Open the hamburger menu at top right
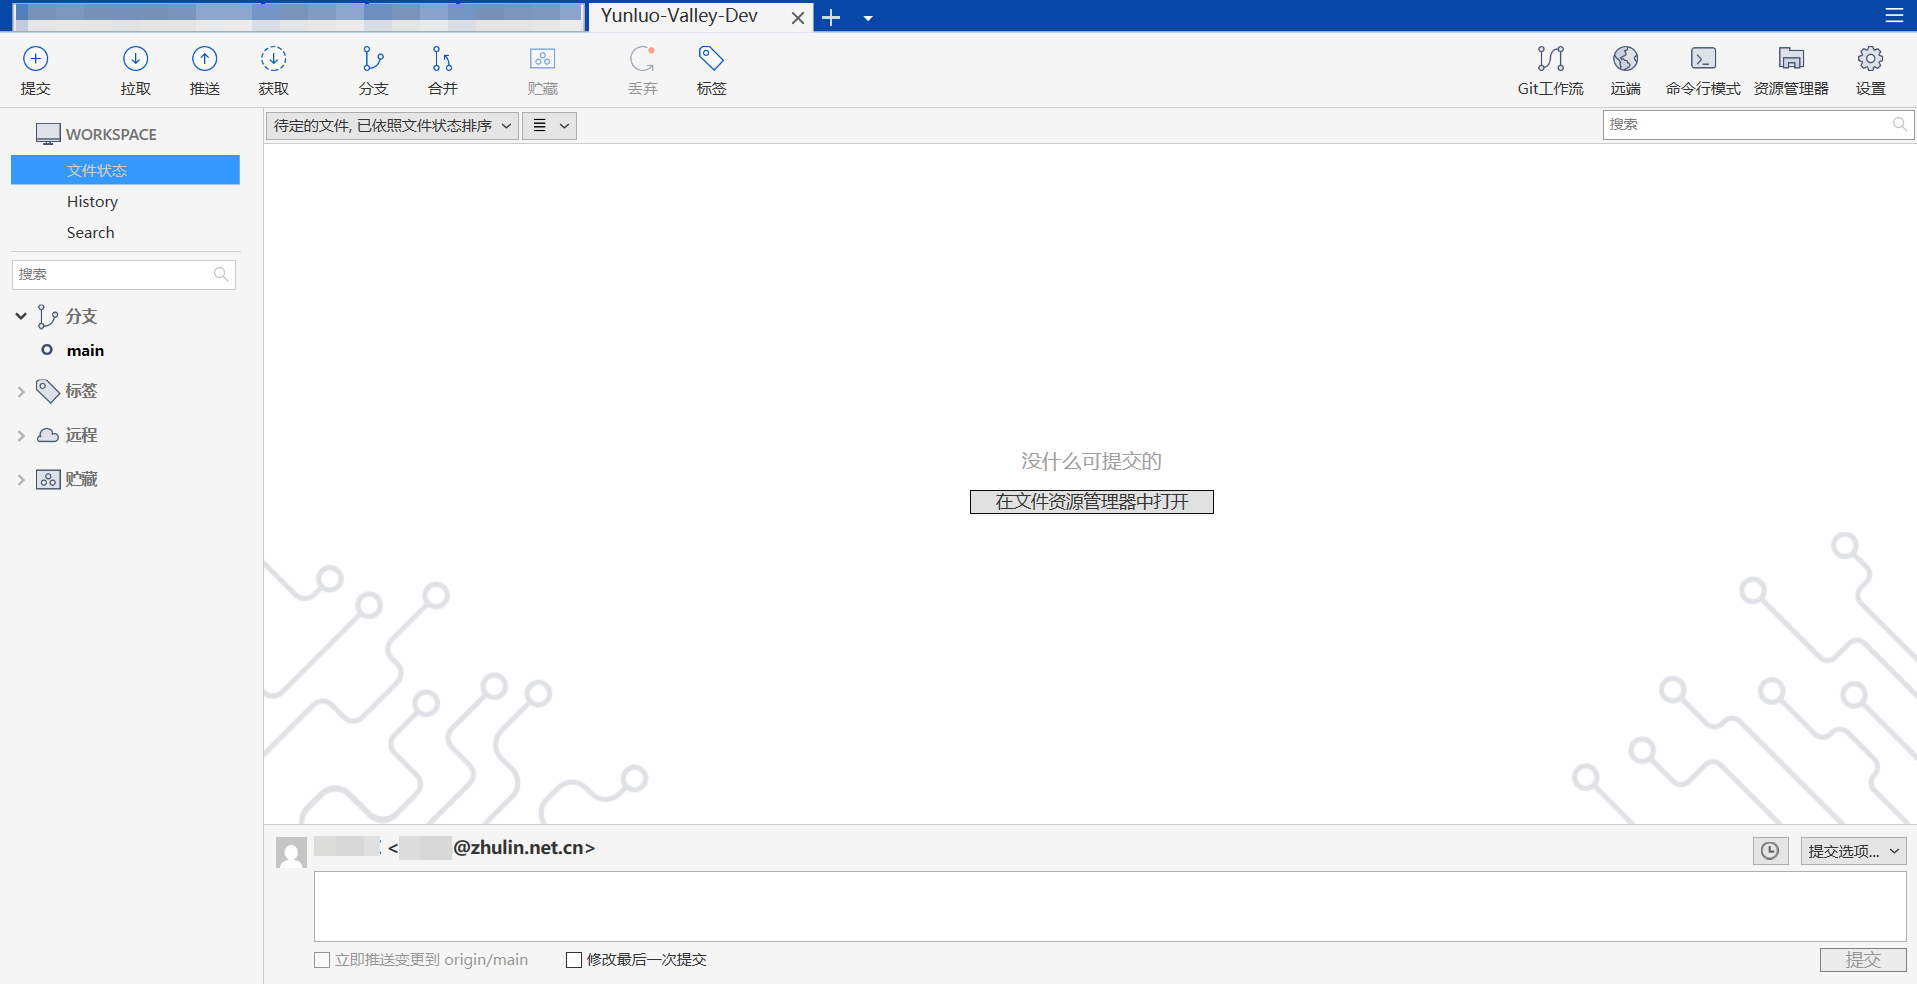 1894,16
